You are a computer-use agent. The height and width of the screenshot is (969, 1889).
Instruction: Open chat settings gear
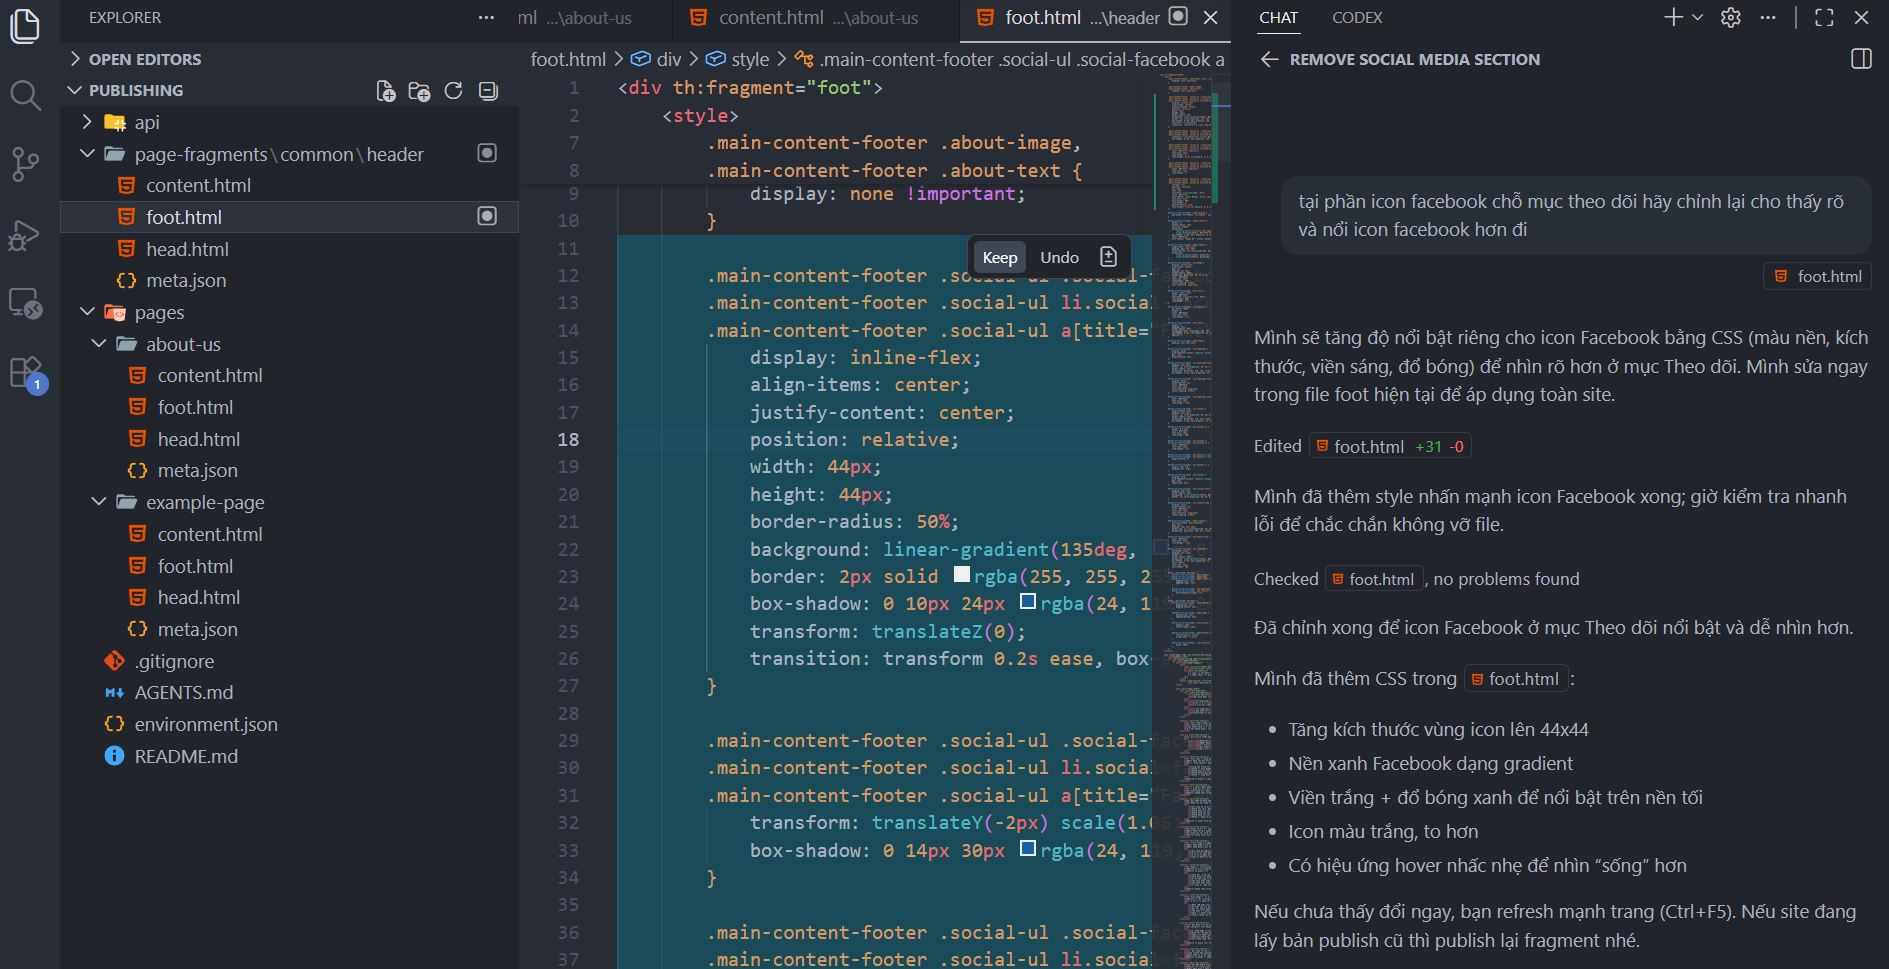(x=1731, y=17)
